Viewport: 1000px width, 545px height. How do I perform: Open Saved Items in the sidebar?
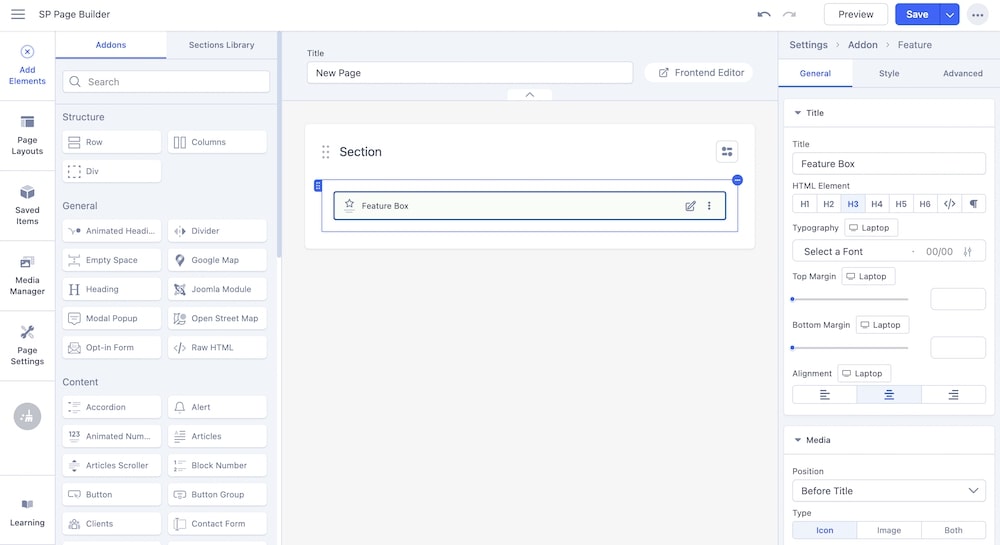point(27,205)
